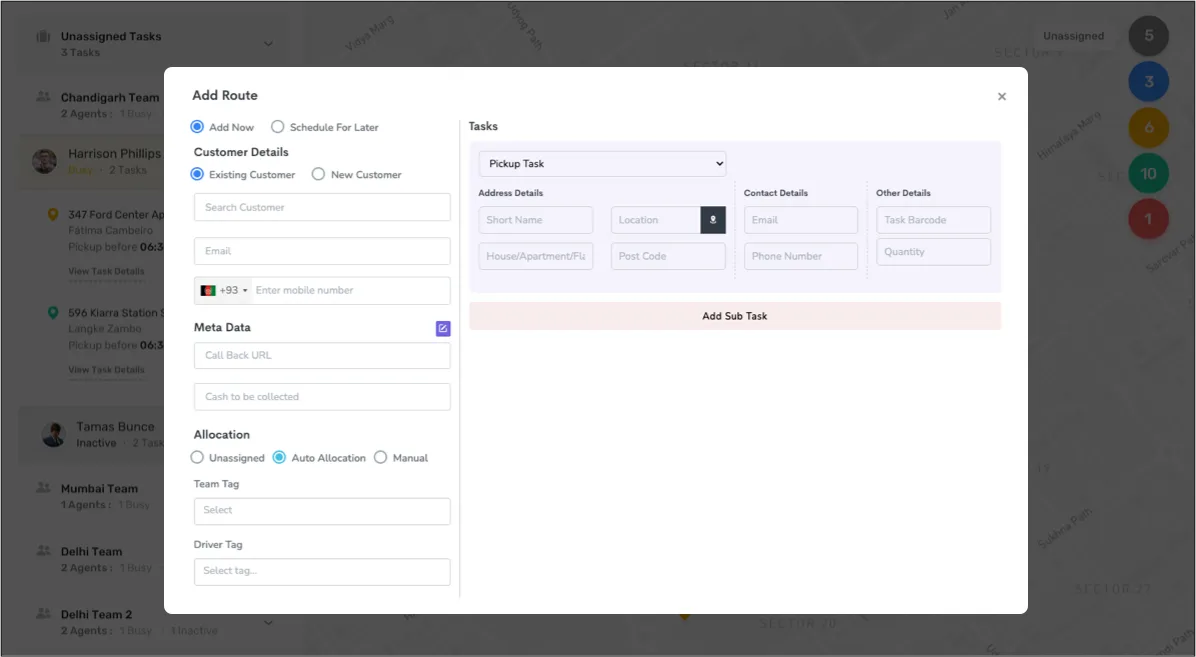Open View Task Details for 347 Ford Center
Image resolution: width=1196 pixels, height=657 pixels.
tap(106, 272)
